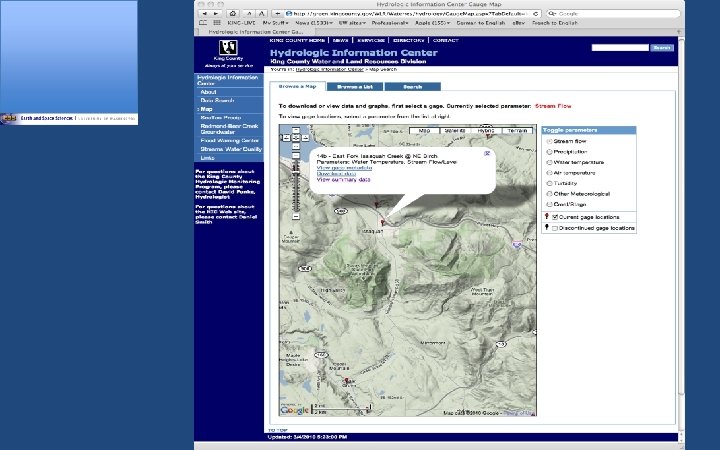
Task: Open Streams Water Quality sidebar link
Action: (x=231, y=149)
